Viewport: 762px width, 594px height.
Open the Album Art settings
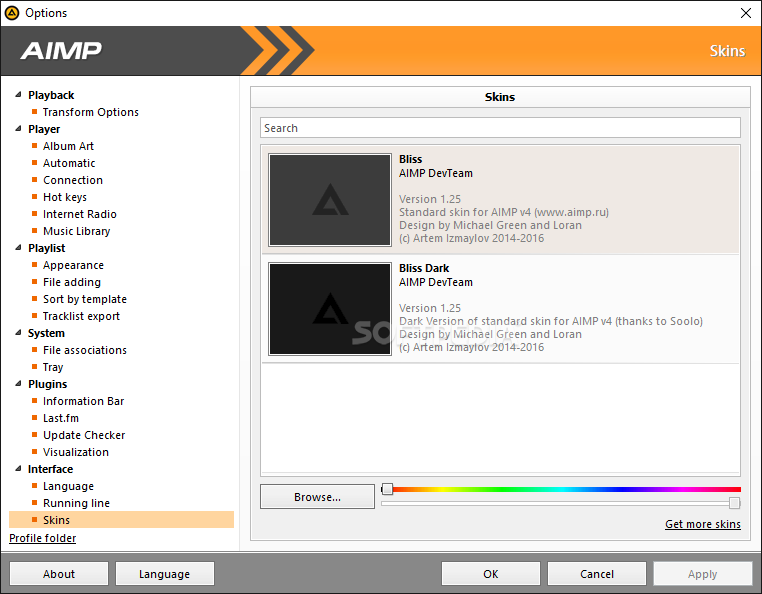coord(68,146)
